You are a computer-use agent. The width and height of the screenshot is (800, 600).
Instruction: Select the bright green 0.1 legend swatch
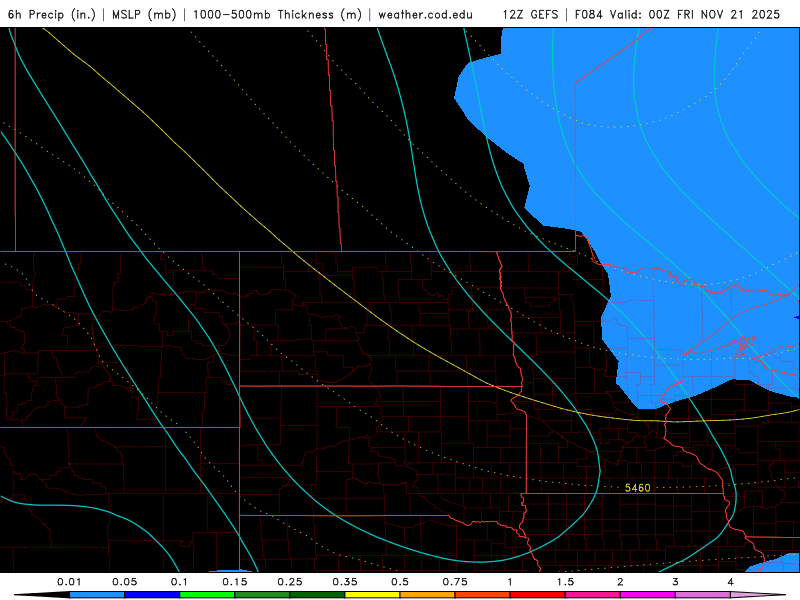[x=207, y=595]
